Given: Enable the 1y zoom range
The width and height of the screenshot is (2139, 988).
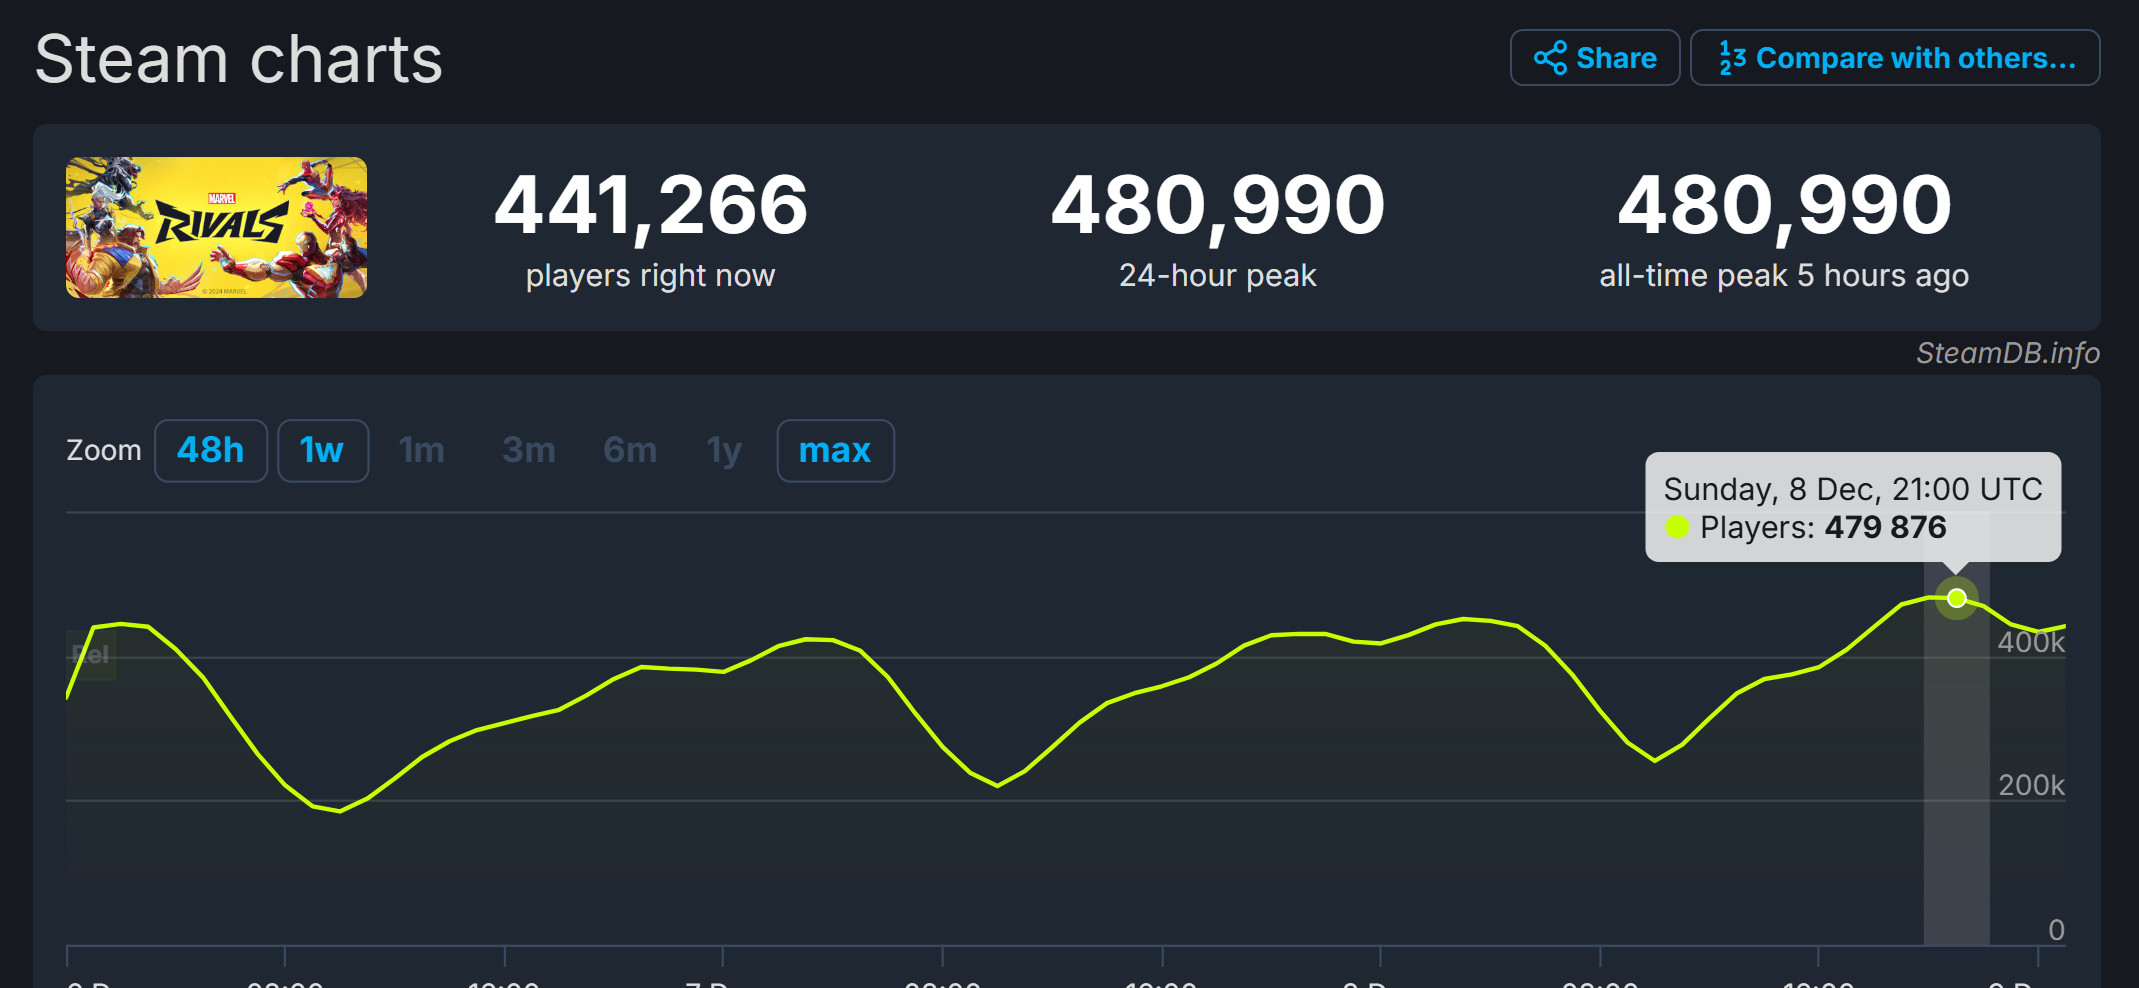Looking at the screenshot, I should (x=723, y=451).
